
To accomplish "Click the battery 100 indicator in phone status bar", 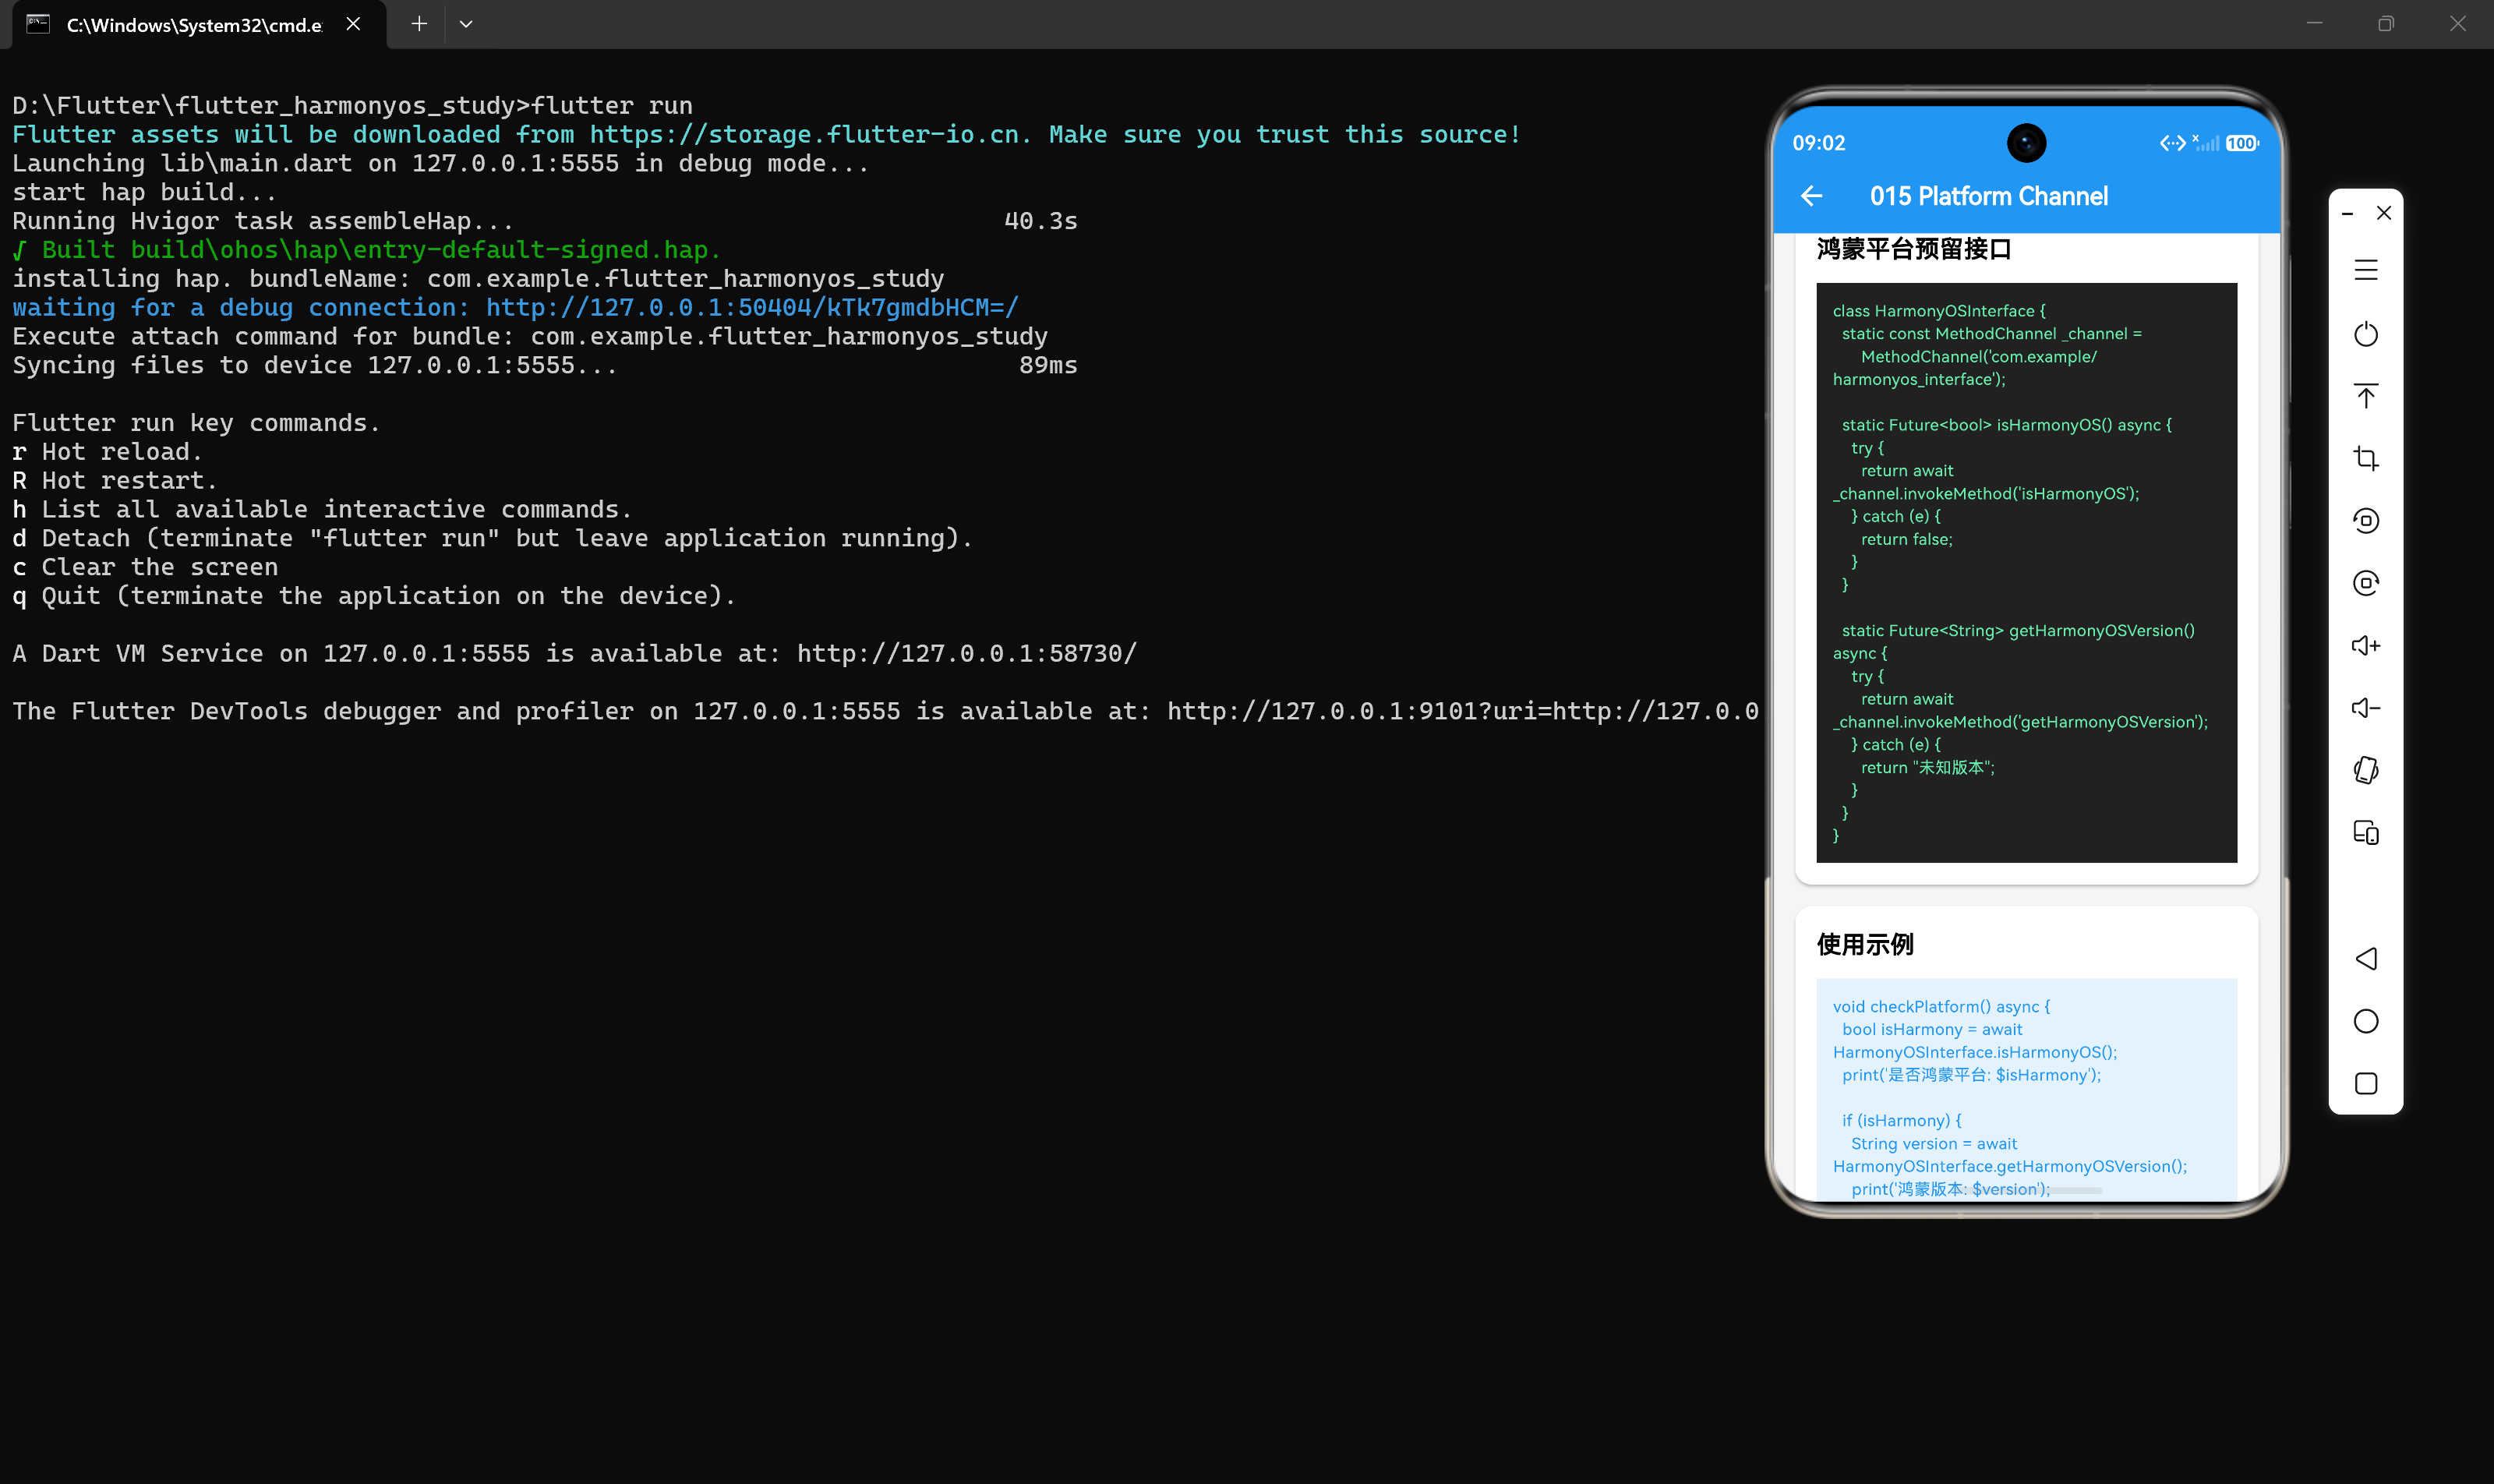I will point(2241,143).
